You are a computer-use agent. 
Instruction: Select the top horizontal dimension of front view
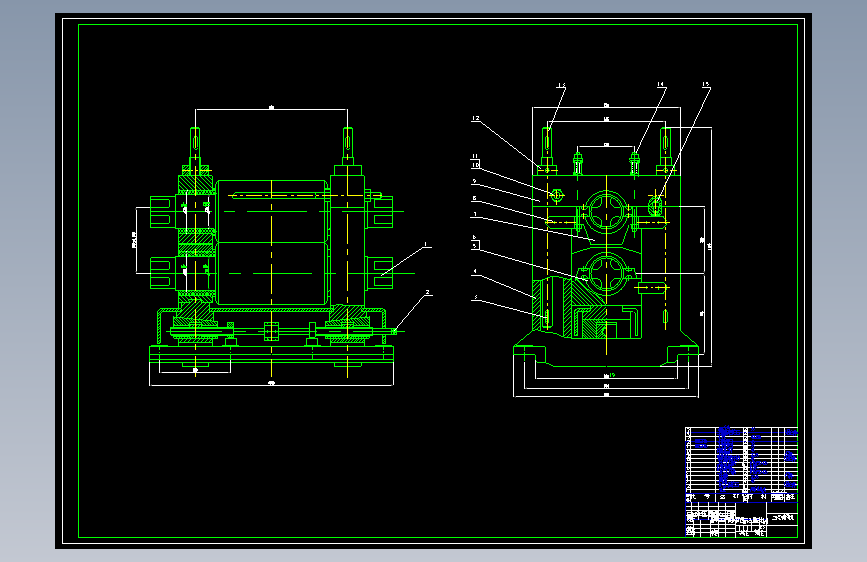271,109
